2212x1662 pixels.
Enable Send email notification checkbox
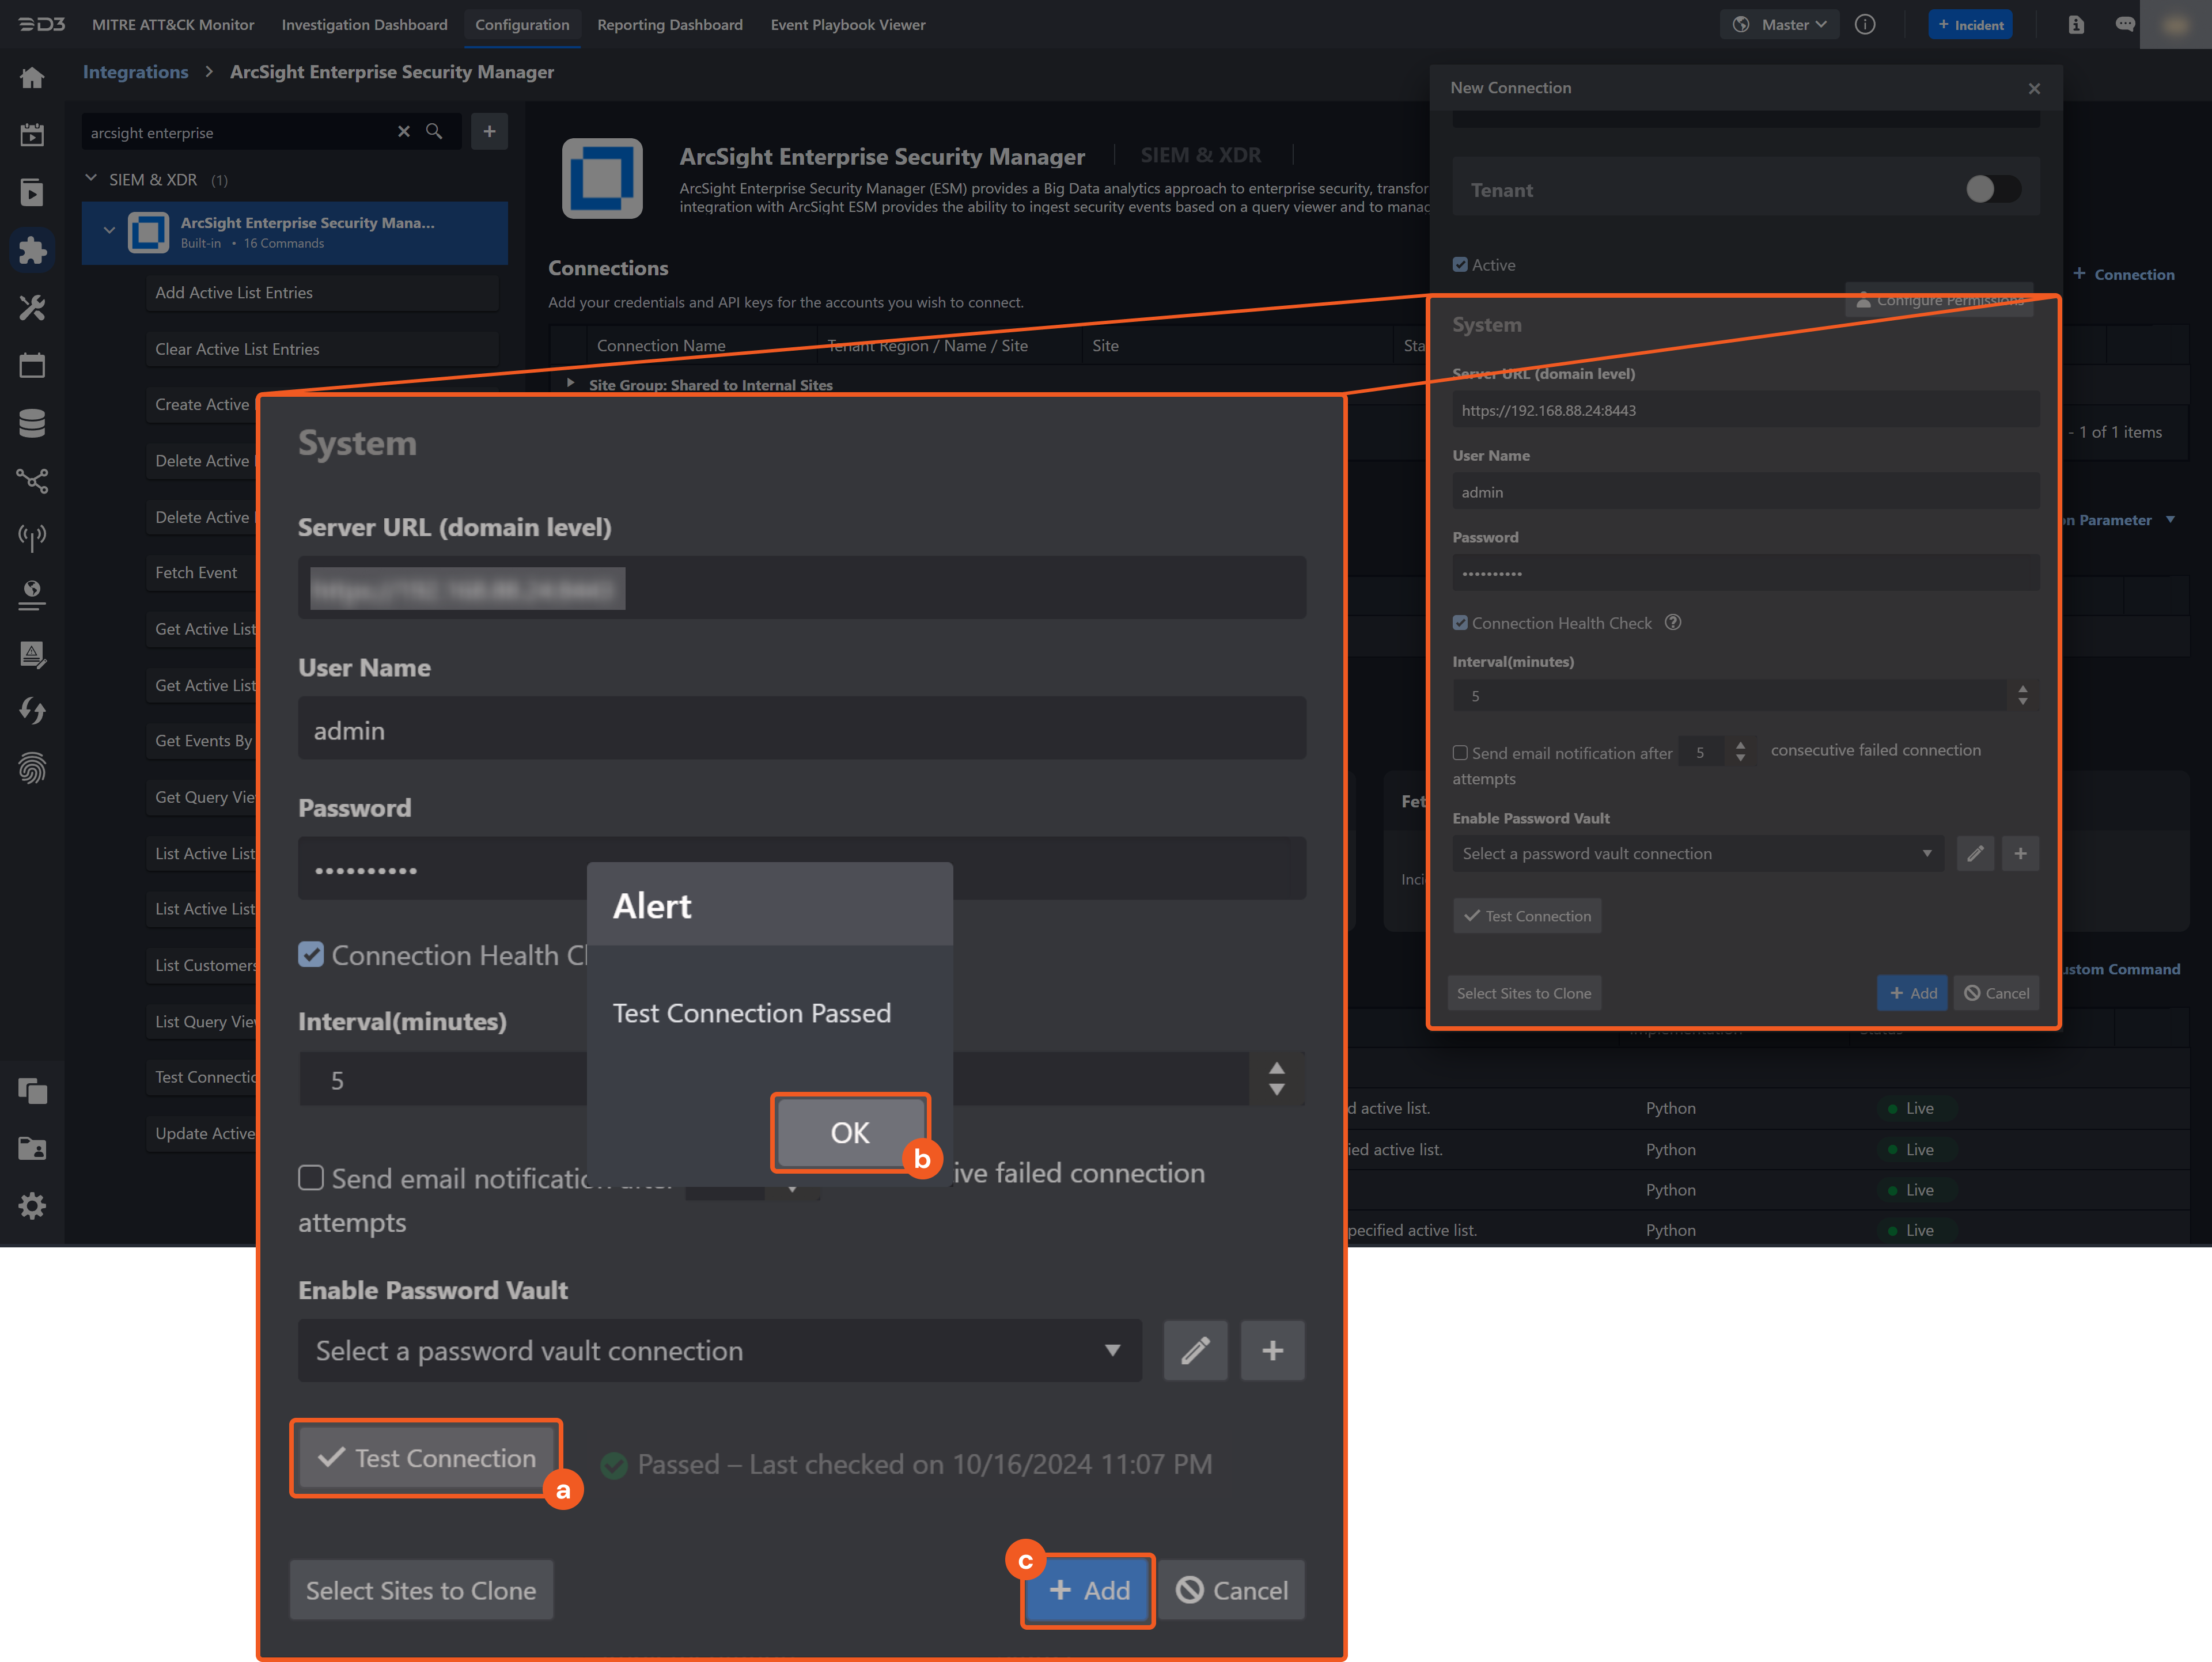311,1178
